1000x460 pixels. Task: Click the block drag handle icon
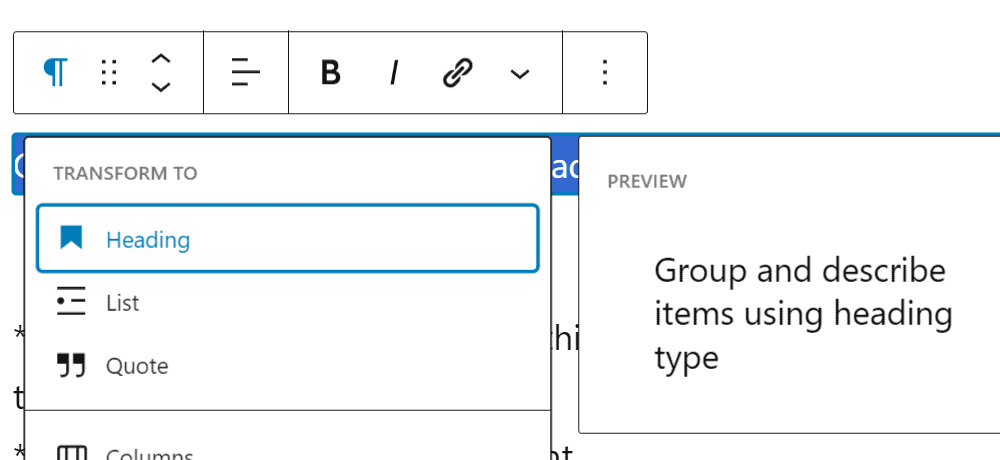pyautogui.click(x=110, y=72)
